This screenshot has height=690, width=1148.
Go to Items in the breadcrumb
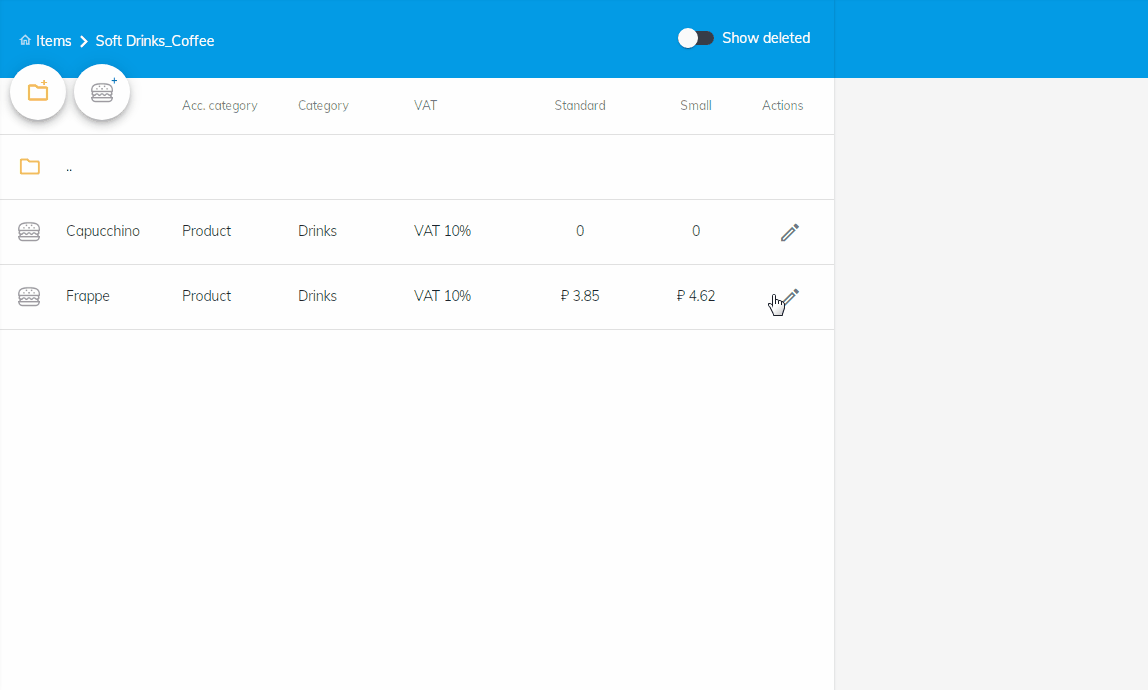54,41
